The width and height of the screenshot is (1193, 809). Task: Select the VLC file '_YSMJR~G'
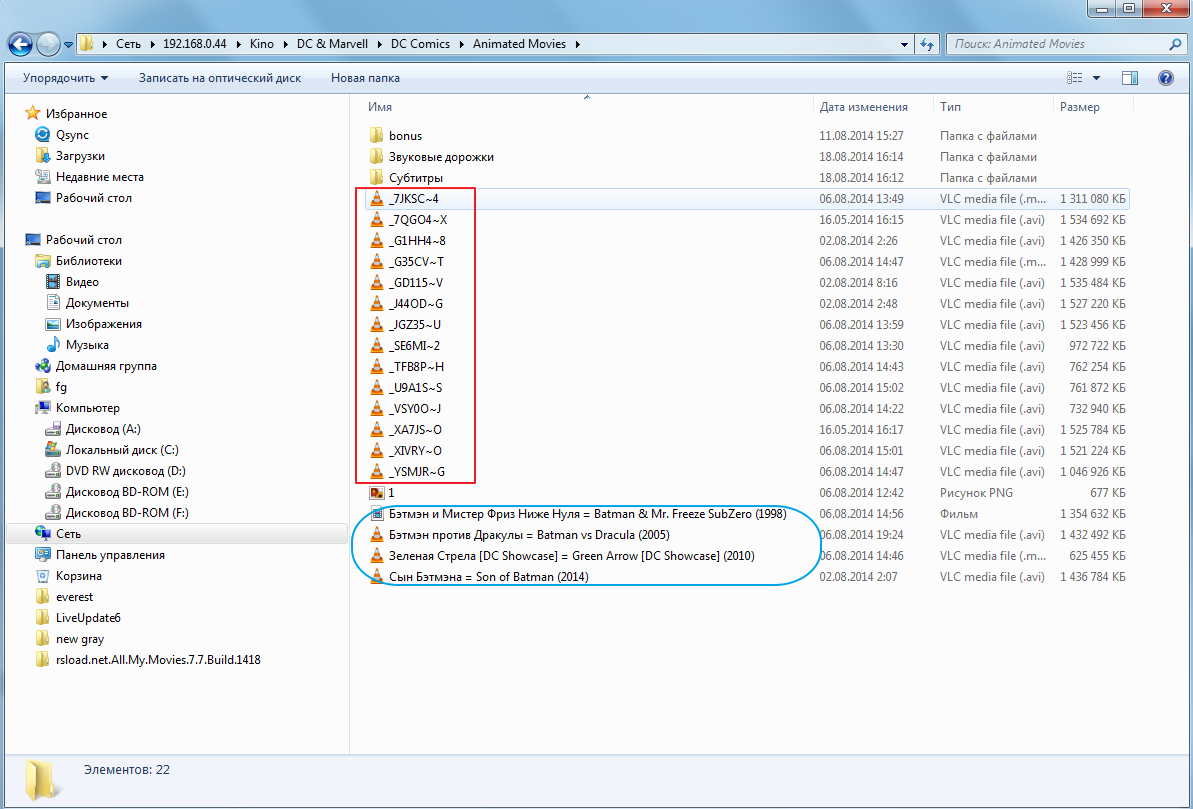click(408, 472)
